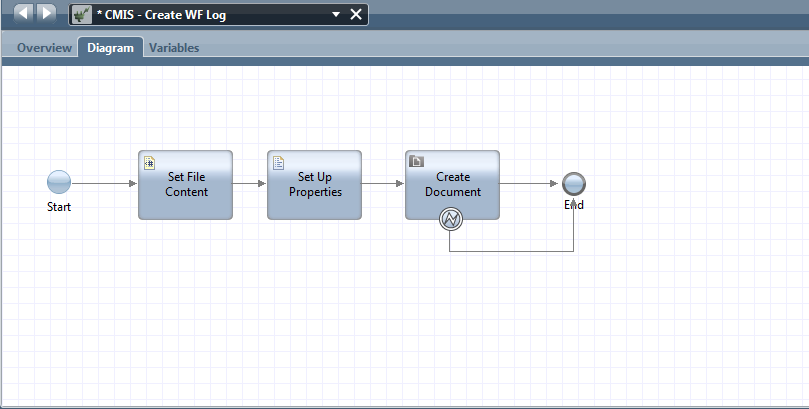809x409 pixels.
Task: Open the process list dropdown arrow
Action: [336, 14]
